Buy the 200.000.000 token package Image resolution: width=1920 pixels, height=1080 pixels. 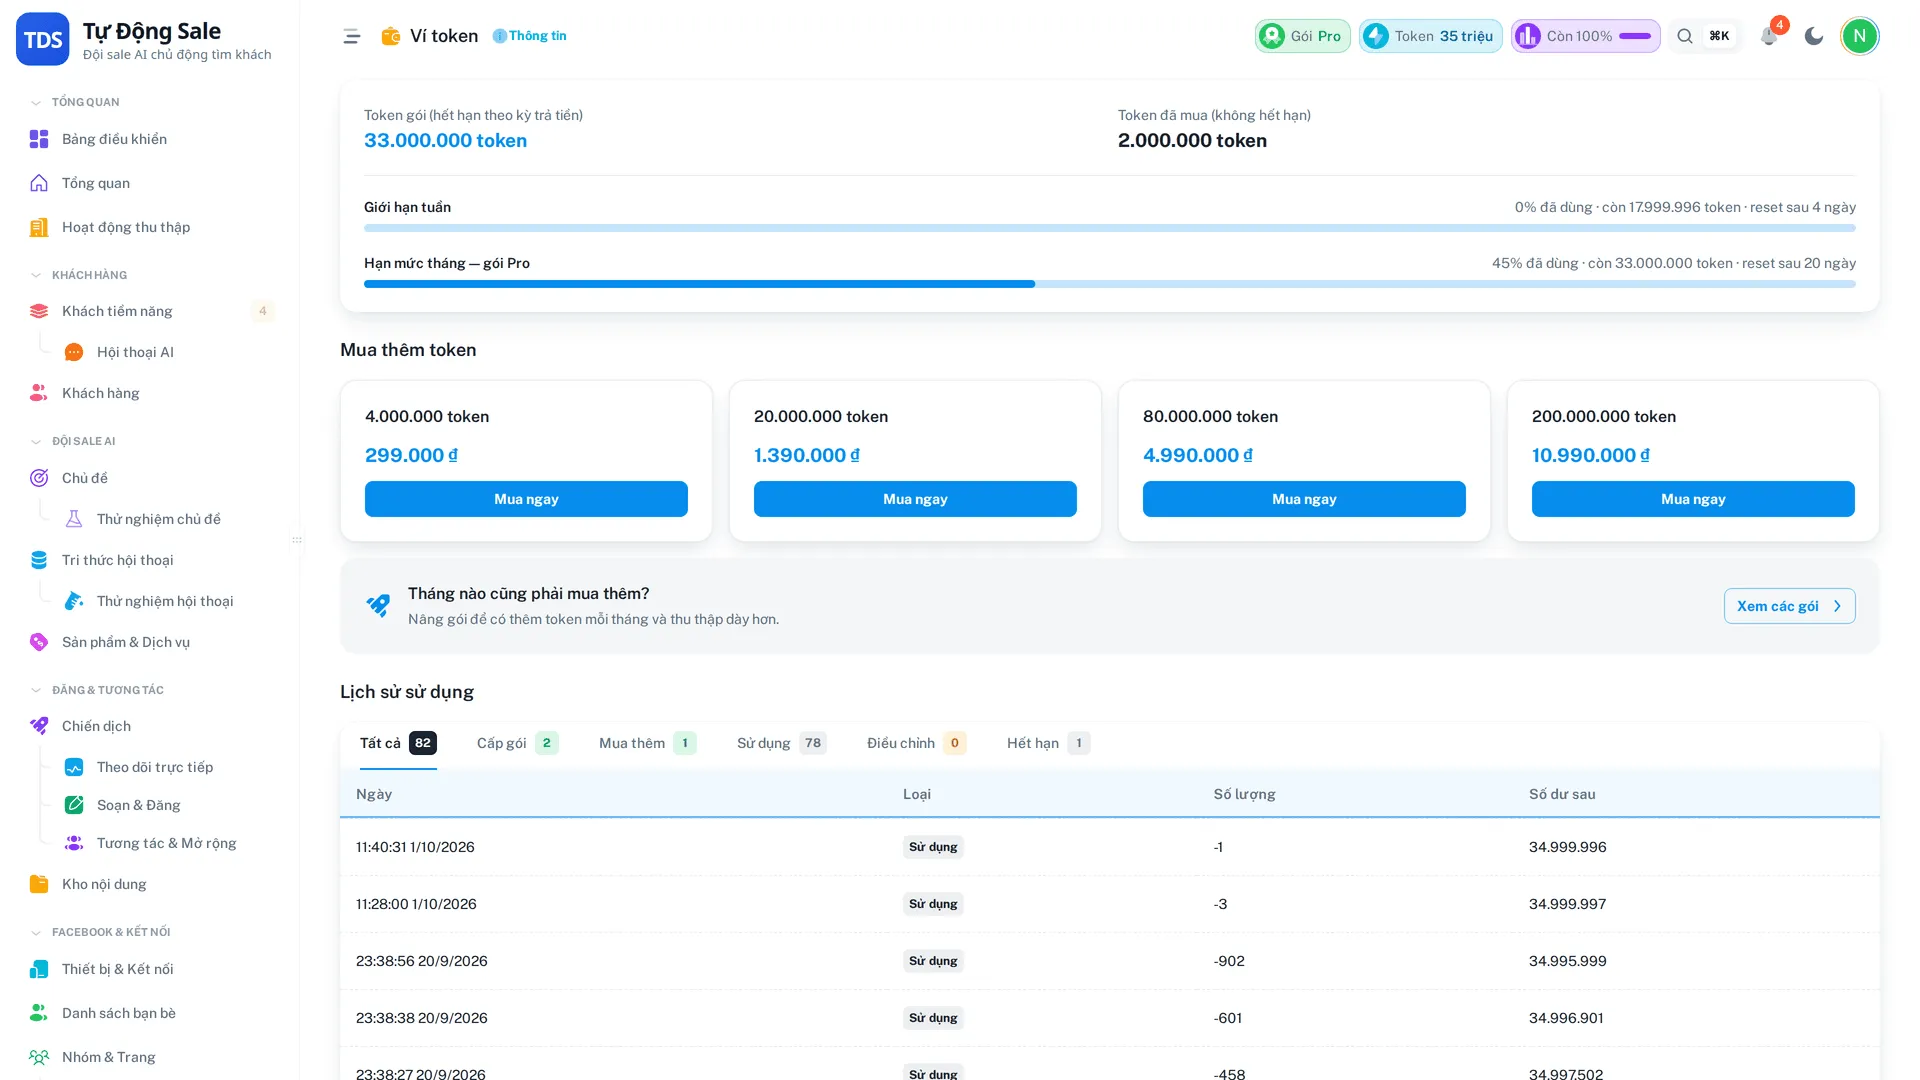click(x=1693, y=499)
